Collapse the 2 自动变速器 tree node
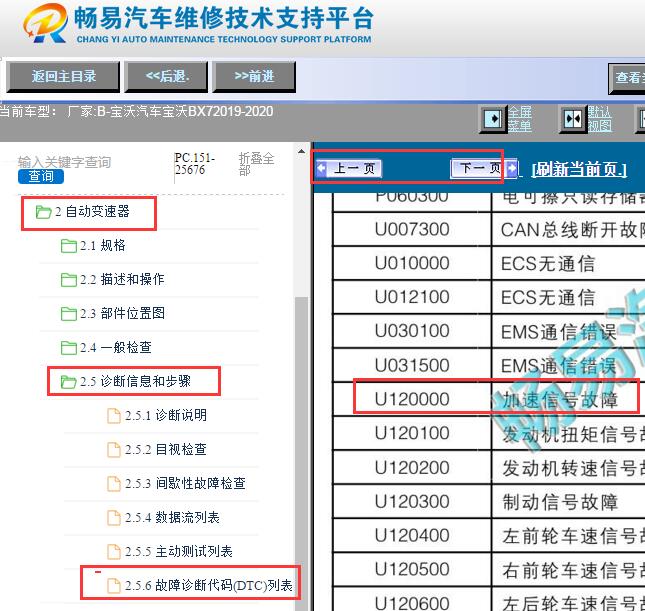Image resolution: width=645 pixels, height=611 pixels. tap(92, 212)
